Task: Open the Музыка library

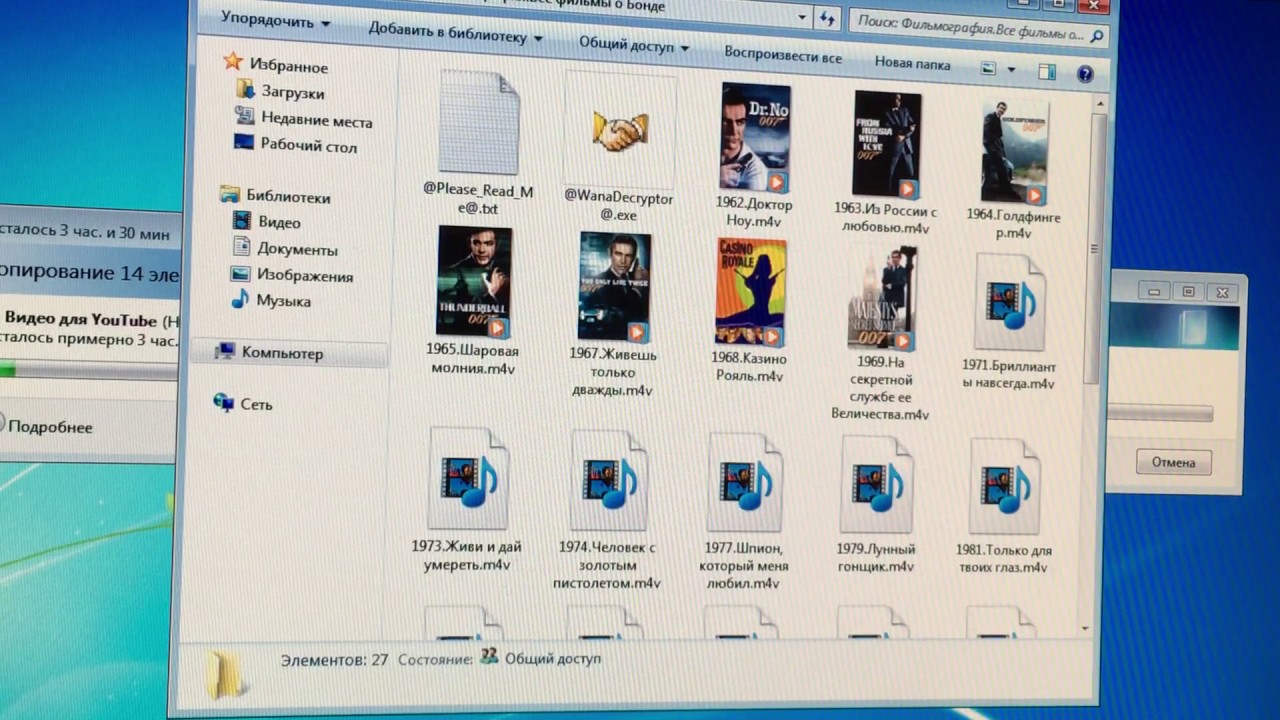Action: tap(283, 300)
